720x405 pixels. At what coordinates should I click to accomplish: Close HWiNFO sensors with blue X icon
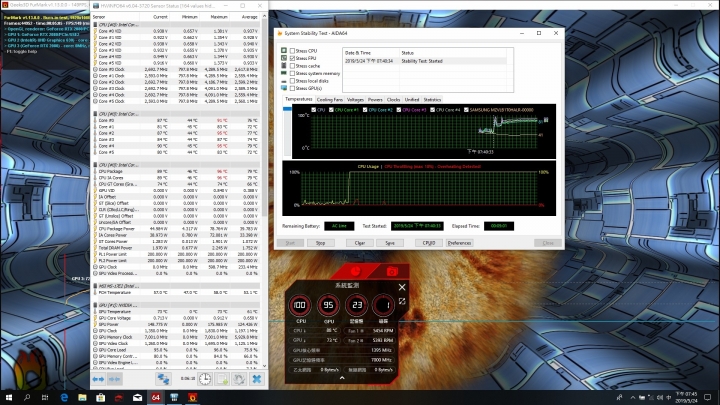coord(257,379)
